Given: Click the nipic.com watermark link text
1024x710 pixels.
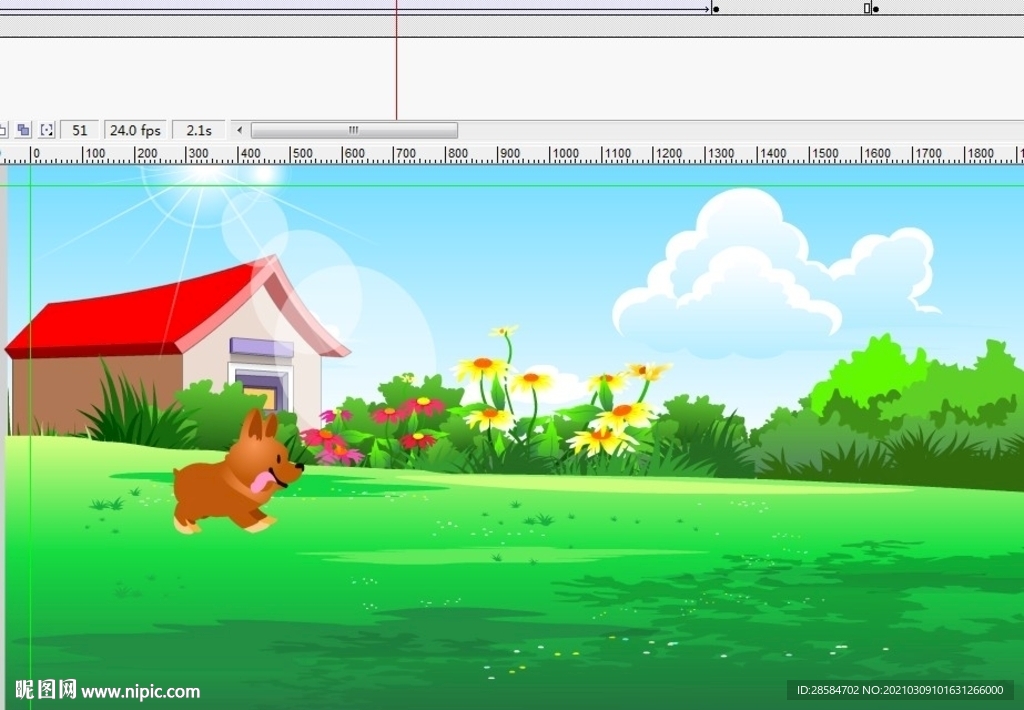Looking at the screenshot, I should (x=140, y=691).
